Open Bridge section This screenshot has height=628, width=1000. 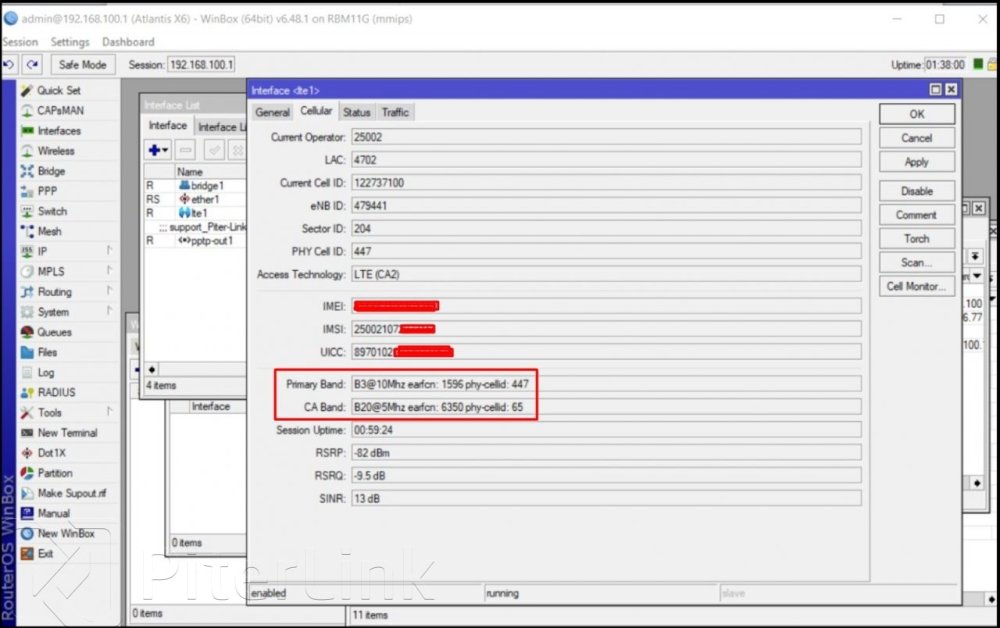pos(51,171)
